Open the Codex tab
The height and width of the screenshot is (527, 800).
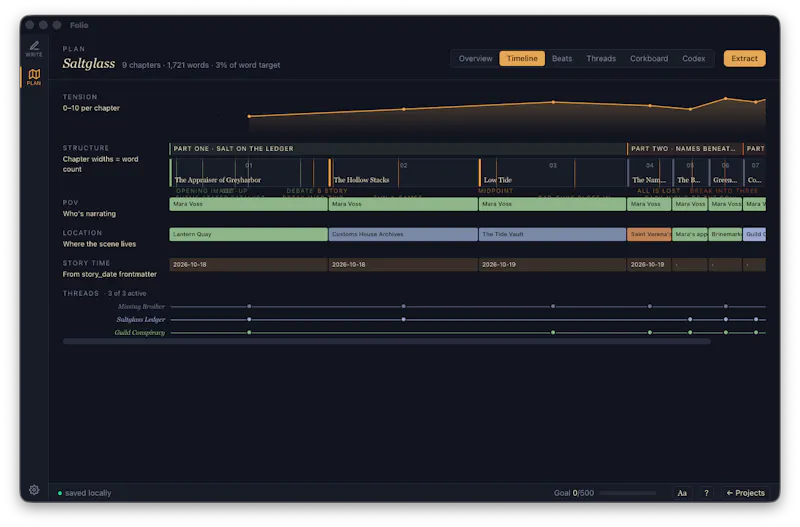pyautogui.click(x=693, y=59)
